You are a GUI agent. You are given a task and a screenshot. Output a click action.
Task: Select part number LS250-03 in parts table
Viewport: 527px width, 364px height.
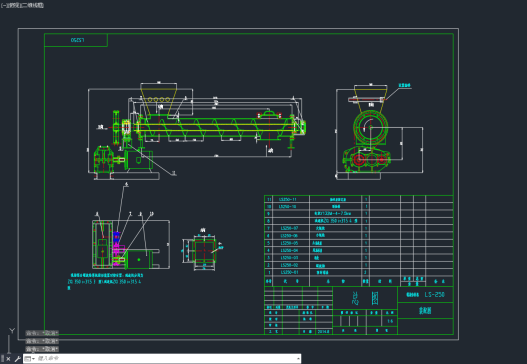coord(289,258)
